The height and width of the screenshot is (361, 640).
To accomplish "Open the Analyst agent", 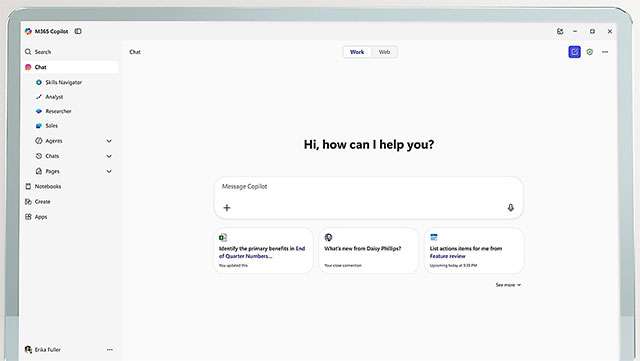I will 54,97.
